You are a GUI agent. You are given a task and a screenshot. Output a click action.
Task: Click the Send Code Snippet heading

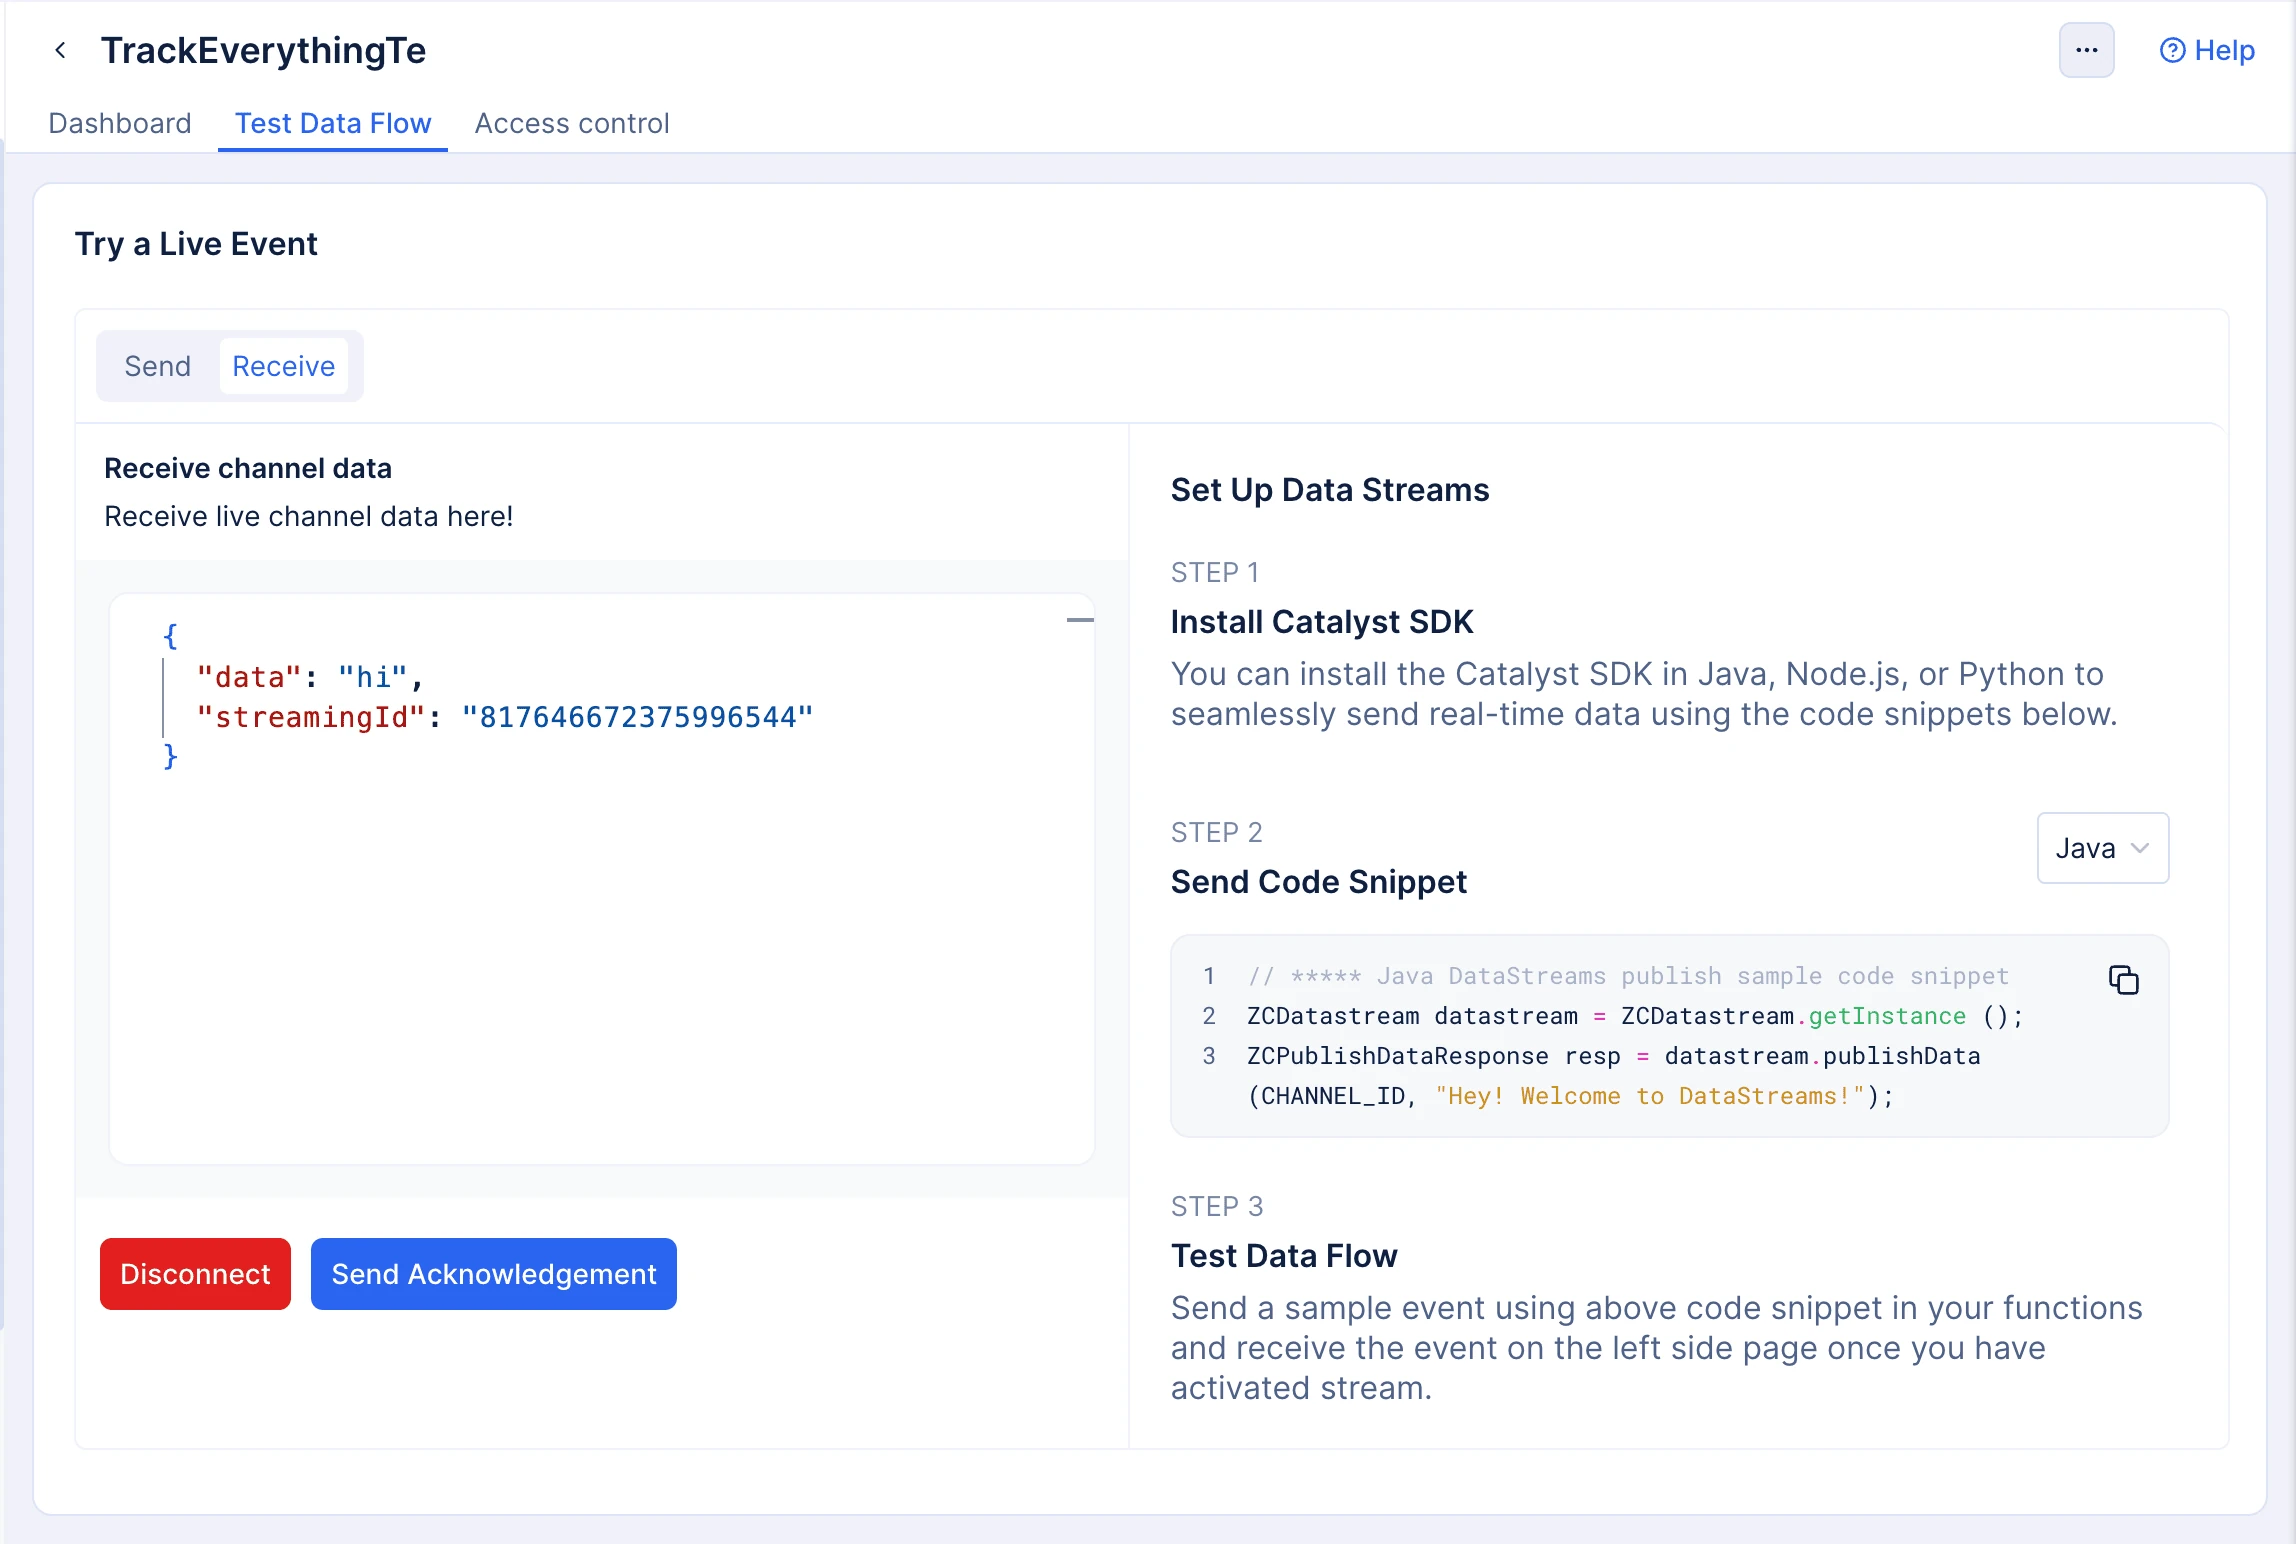pos(1319,882)
